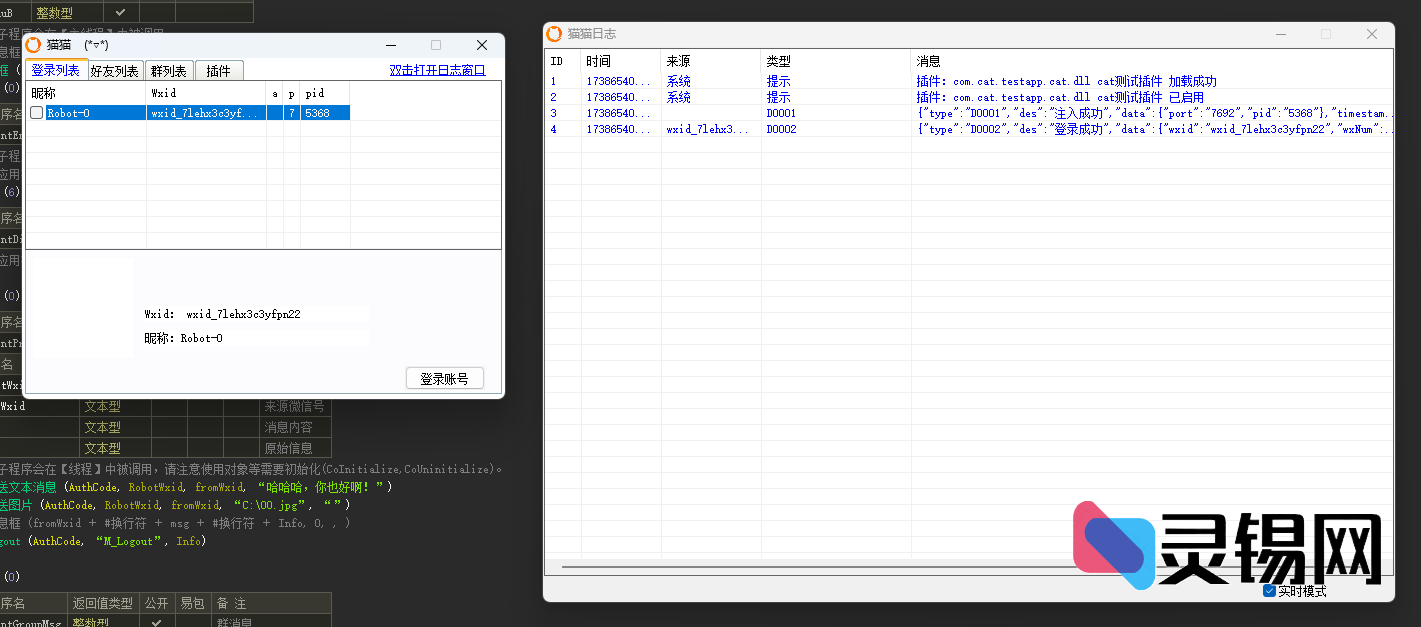
Task: Tick the Robot-0 account checkbox
Action: (x=37, y=113)
